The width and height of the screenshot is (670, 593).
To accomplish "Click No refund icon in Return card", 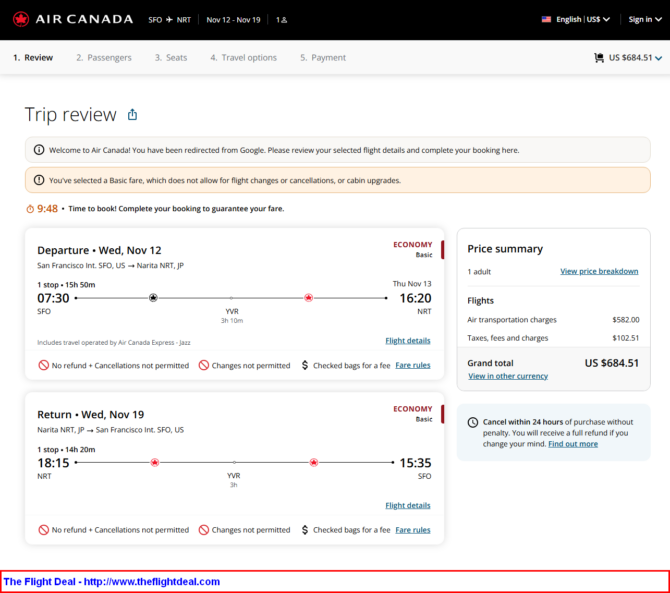I will [x=44, y=530].
